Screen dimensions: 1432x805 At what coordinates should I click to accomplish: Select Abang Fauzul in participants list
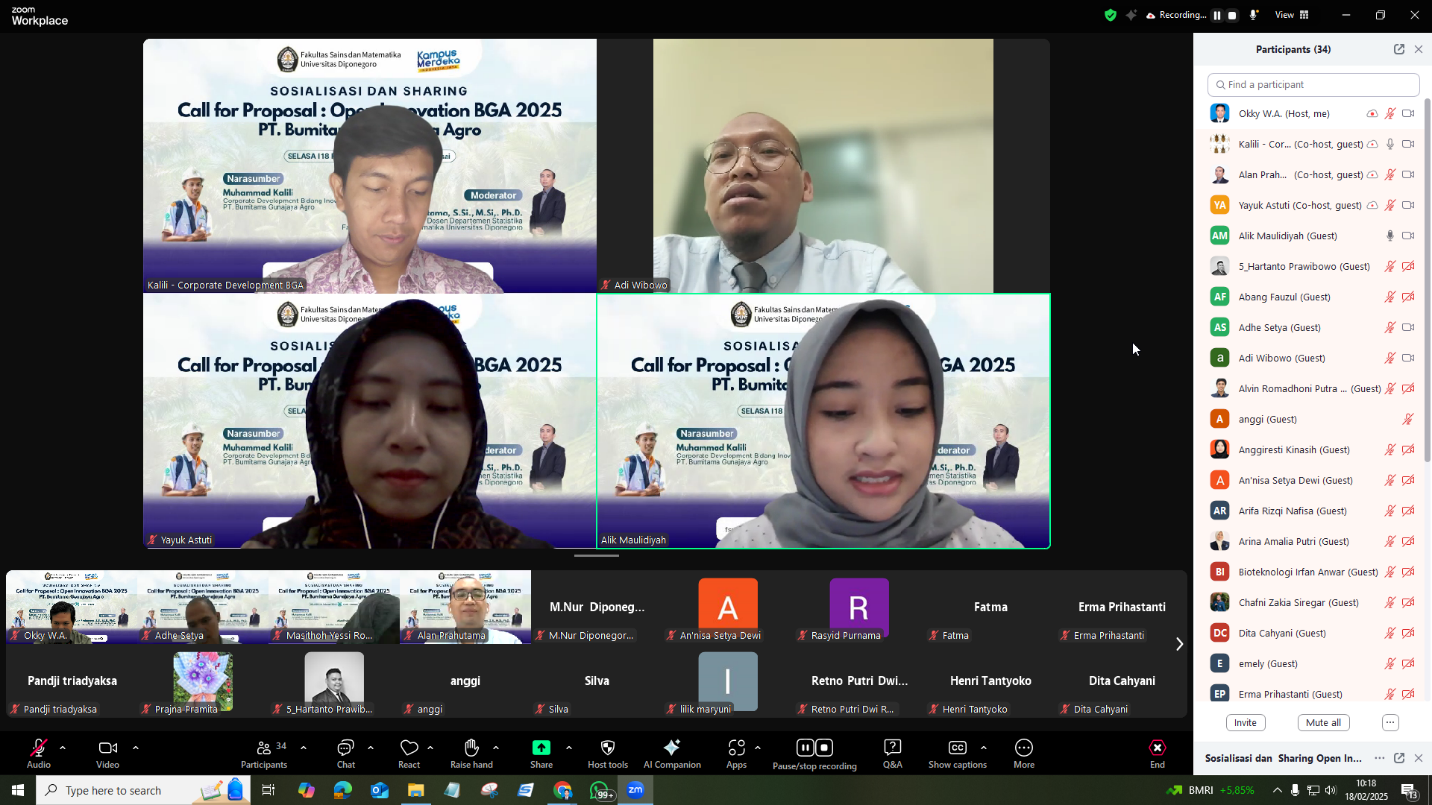1312,297
